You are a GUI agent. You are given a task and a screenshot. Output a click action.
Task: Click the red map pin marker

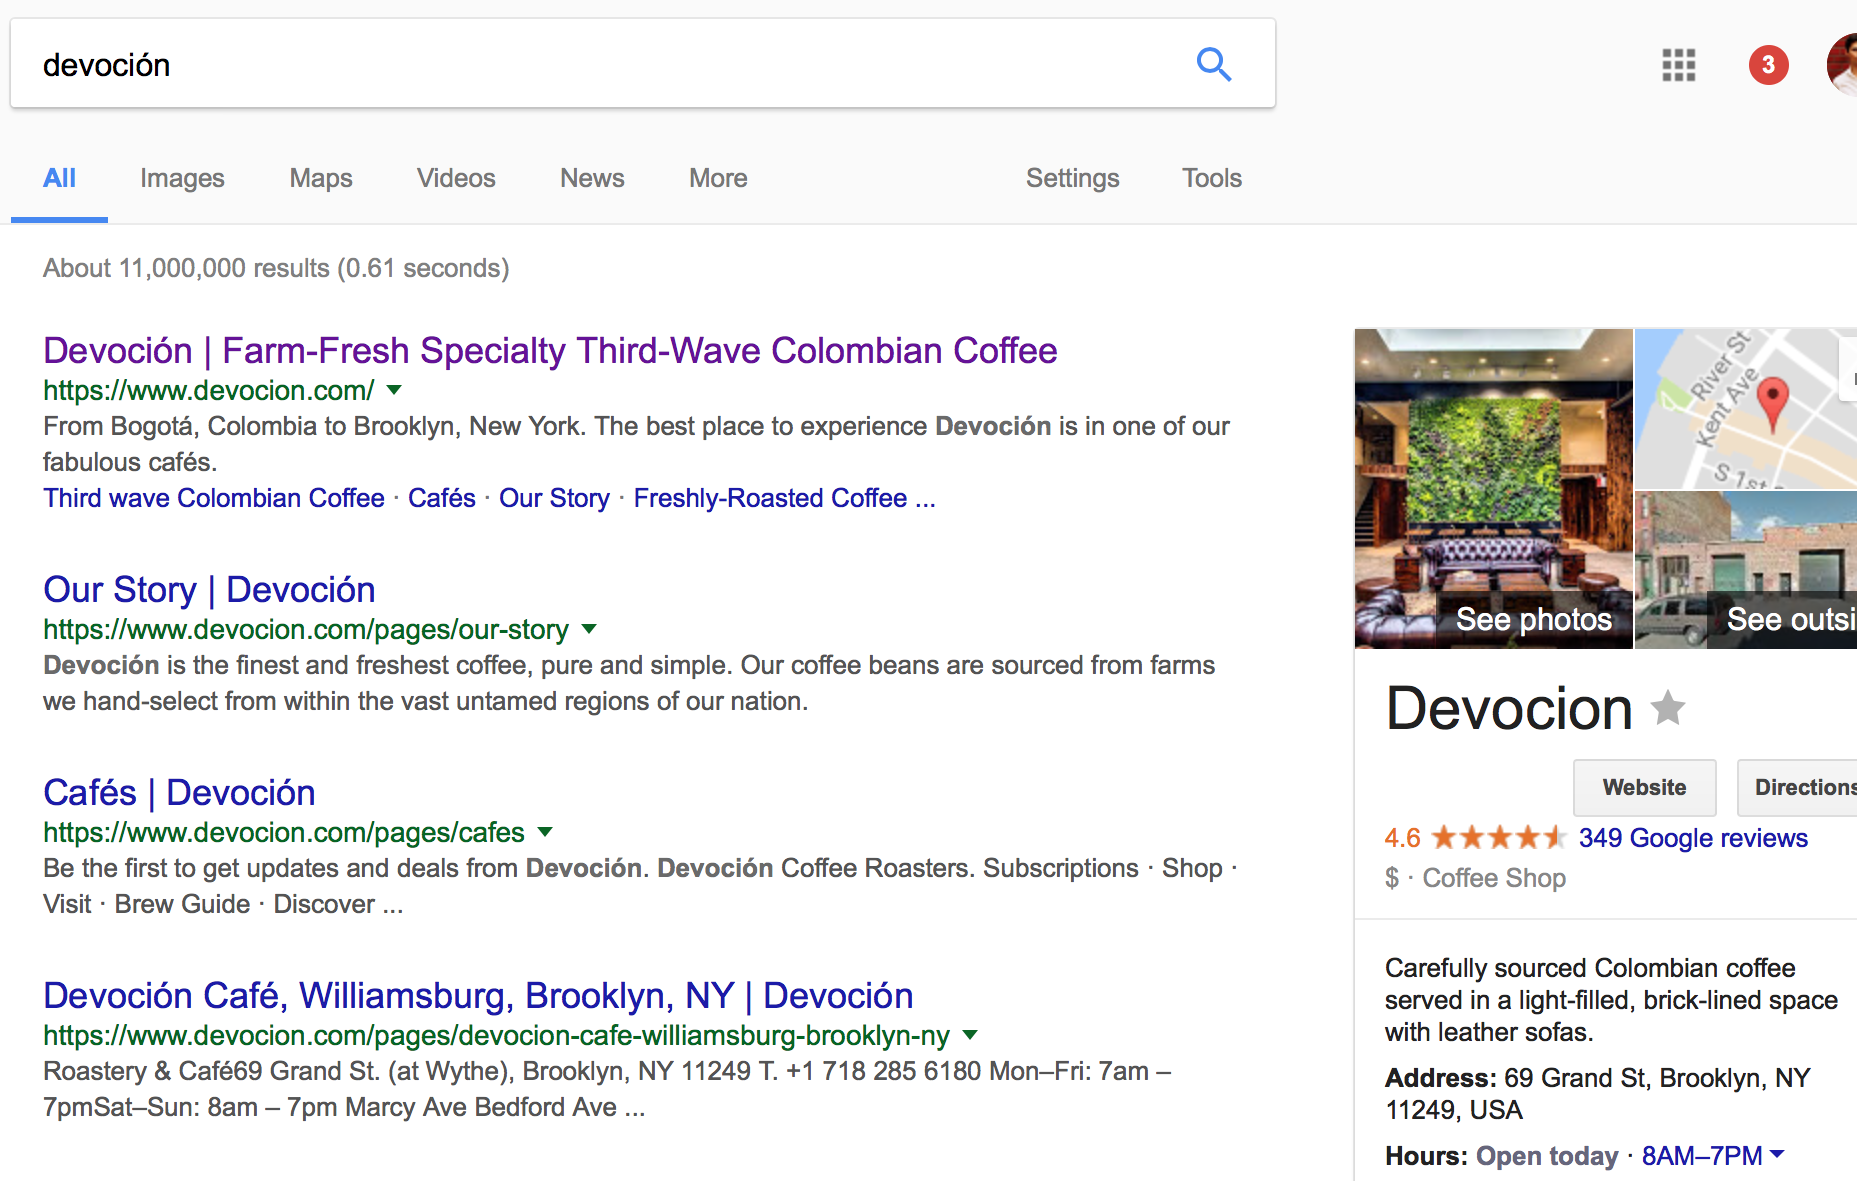1772,402
